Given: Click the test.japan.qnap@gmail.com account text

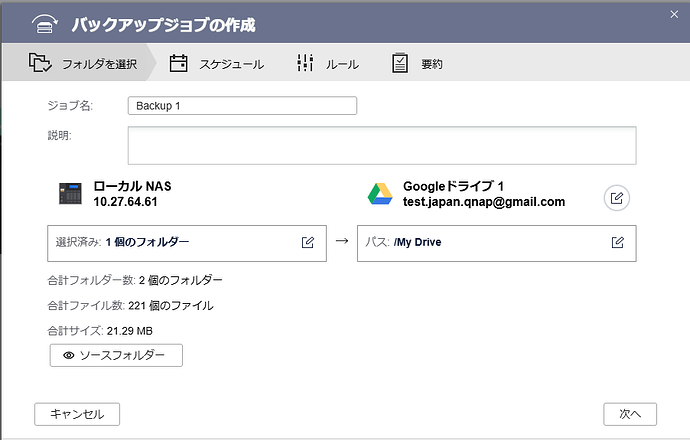Looking at the screenshot, I should [x=483, y=202].
